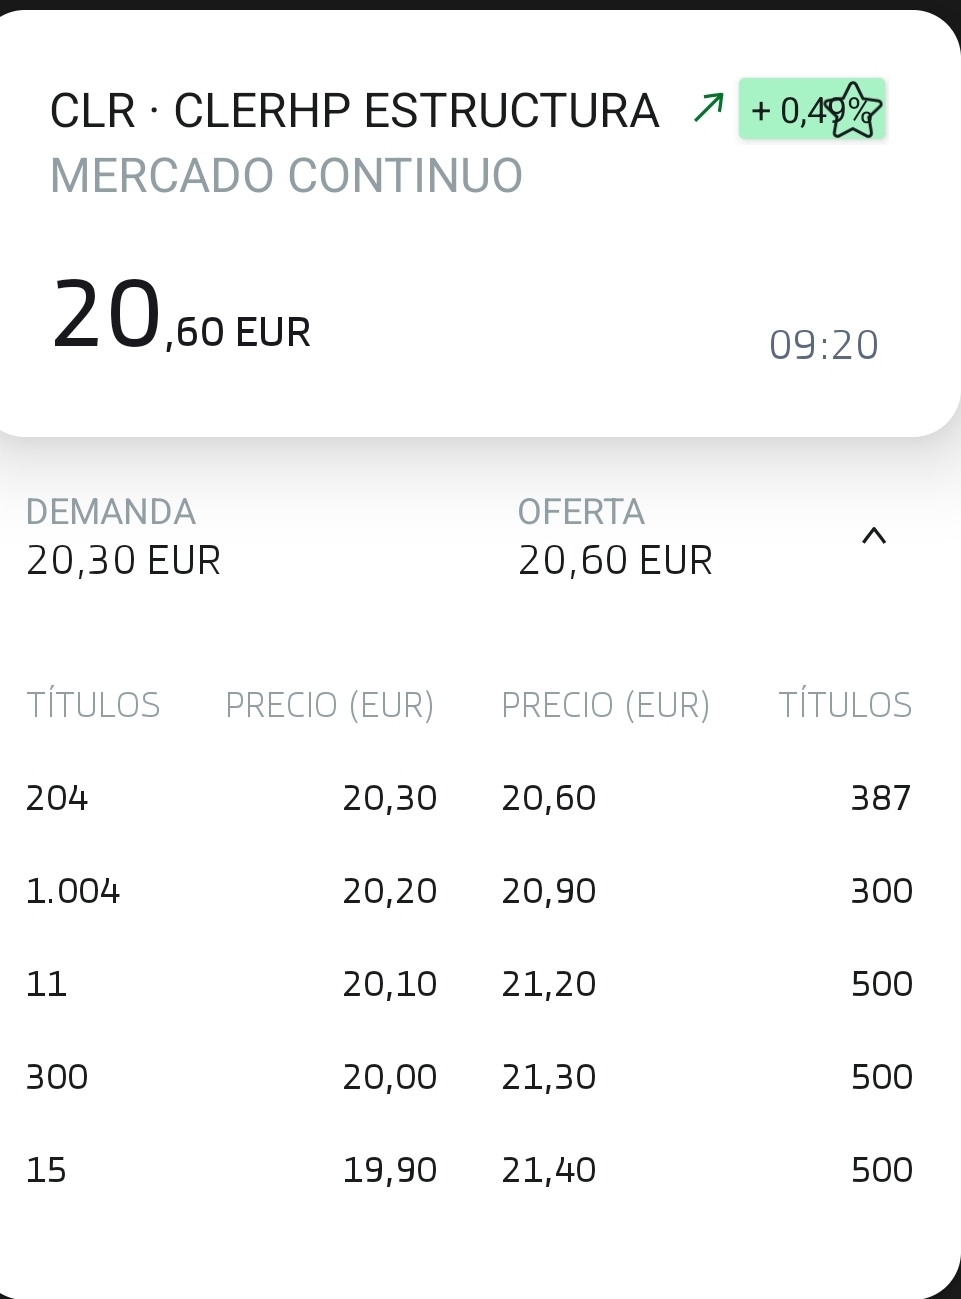
Task: Select the CLR · CLERHP ESTRUCTURA title
Action: pos(354,110)
